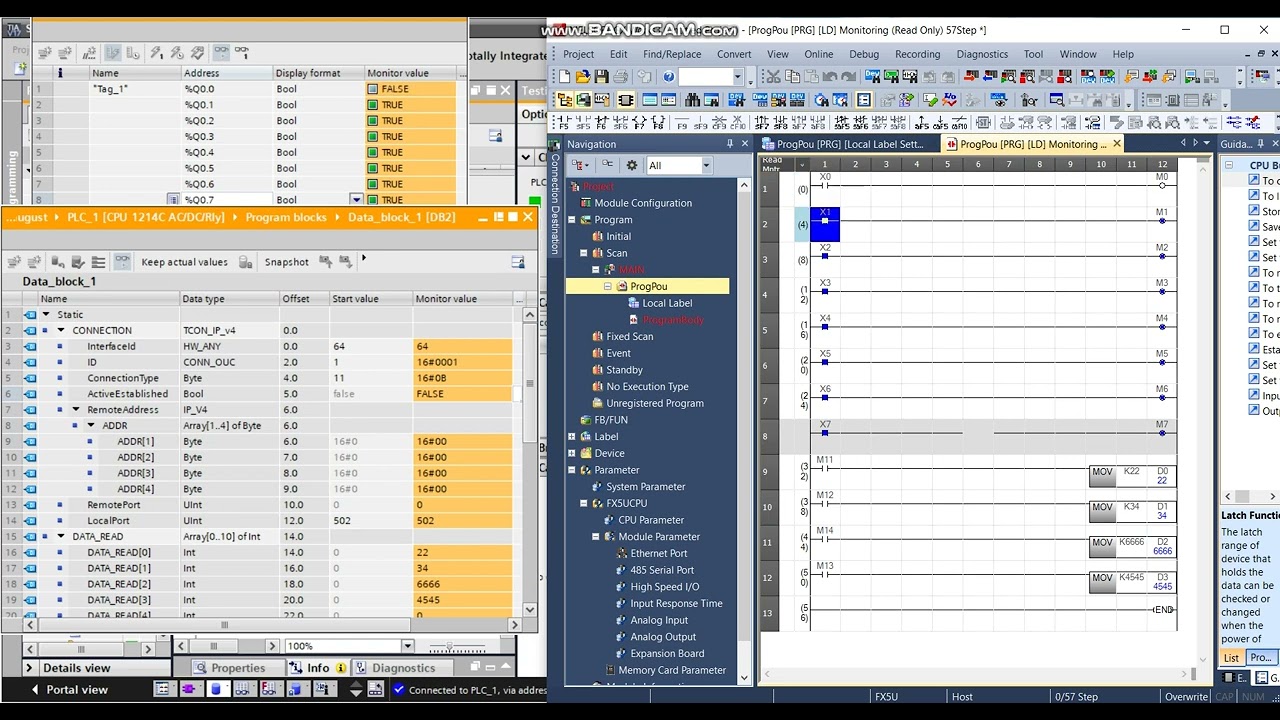Click Snapshot camera icon beside Keep actual values
Viewport: 1280px width, 720px height.
[x=246, y=262]
